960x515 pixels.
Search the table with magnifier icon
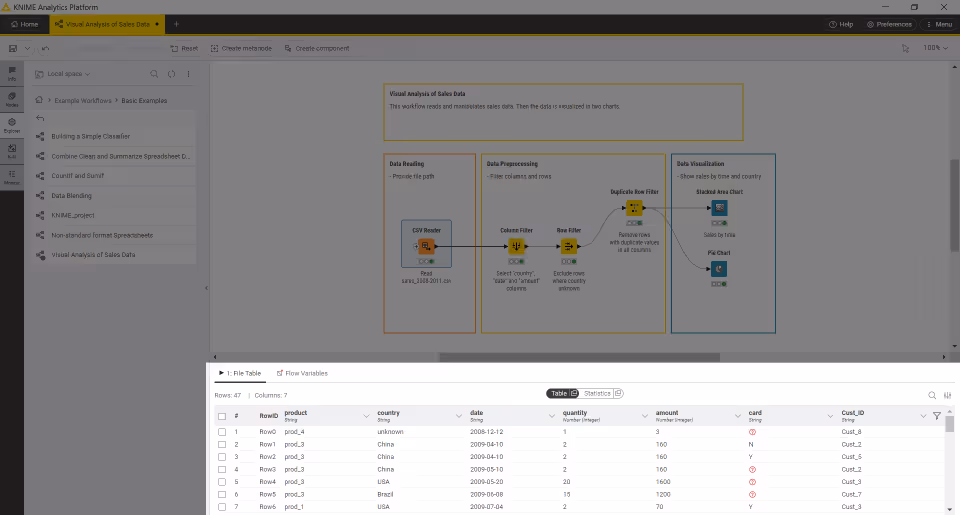[932, 395]
